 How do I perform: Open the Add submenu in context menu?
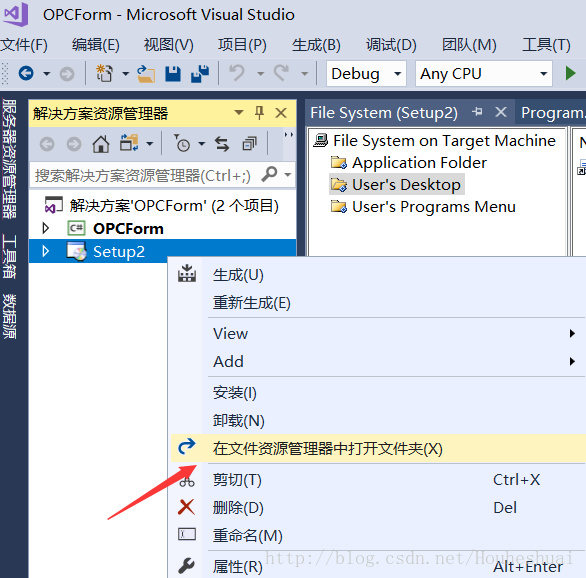point(378,361)
